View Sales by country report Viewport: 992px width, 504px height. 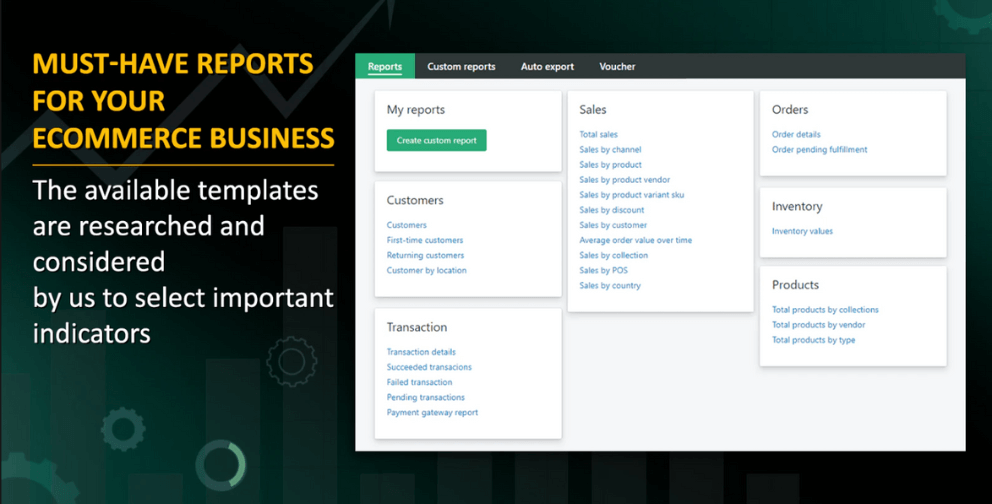[x=610, y=286]
